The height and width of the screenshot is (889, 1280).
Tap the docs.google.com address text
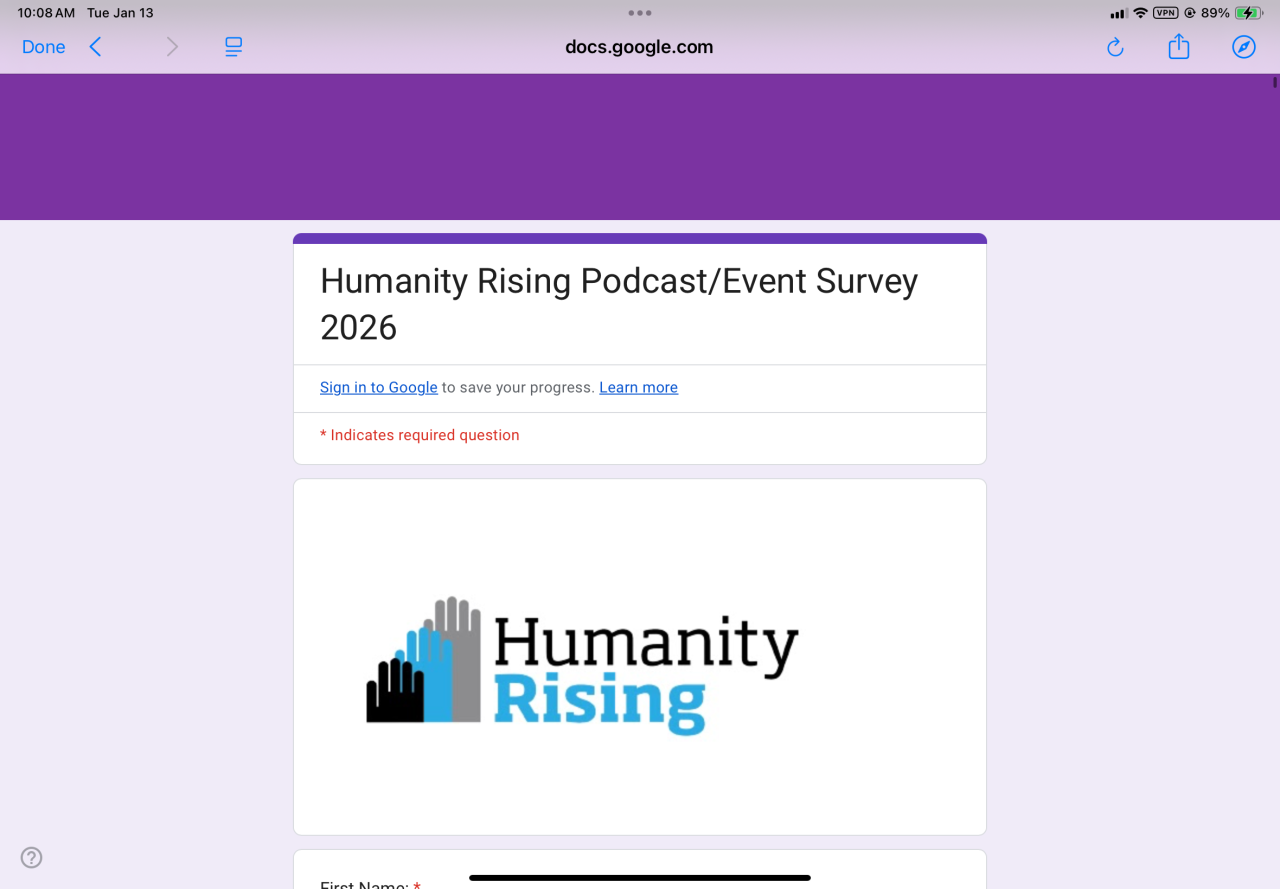tap(639, 47)
